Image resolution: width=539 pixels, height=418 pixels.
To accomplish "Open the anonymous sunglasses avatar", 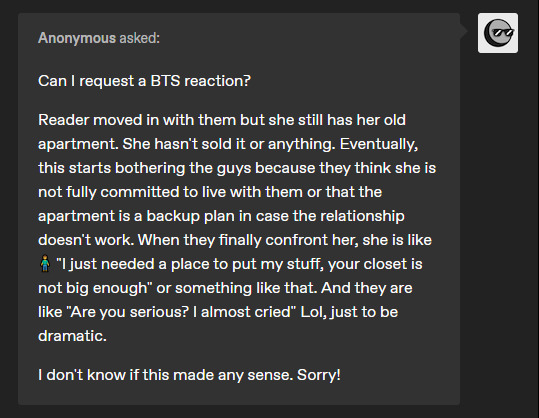I will click(x=498, y=33).
